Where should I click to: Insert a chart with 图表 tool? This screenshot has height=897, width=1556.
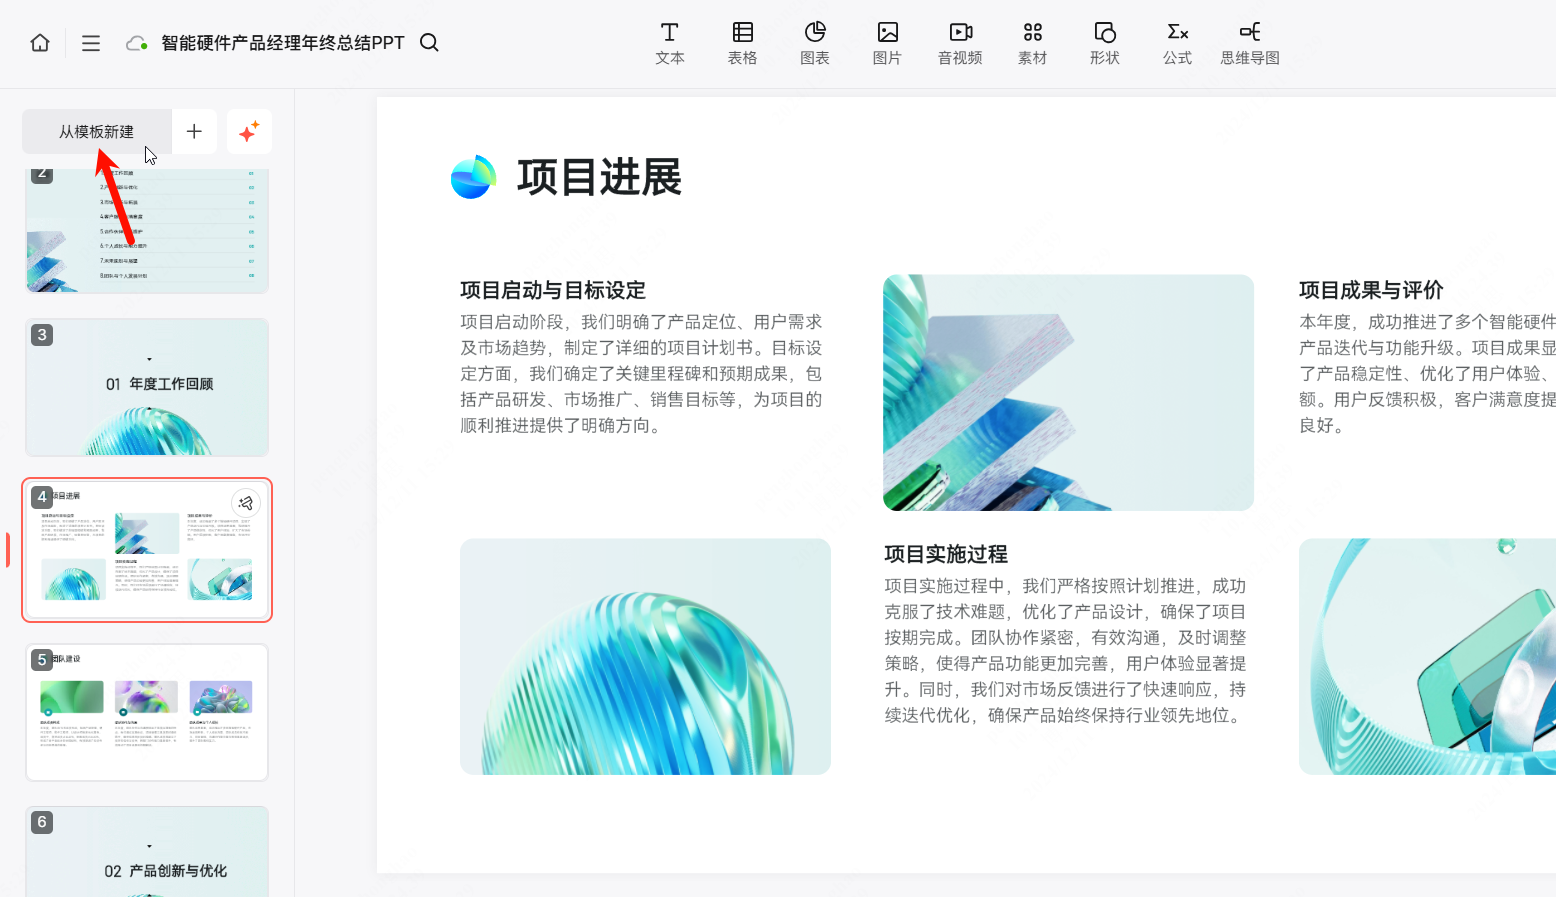[x=815, y=44]
